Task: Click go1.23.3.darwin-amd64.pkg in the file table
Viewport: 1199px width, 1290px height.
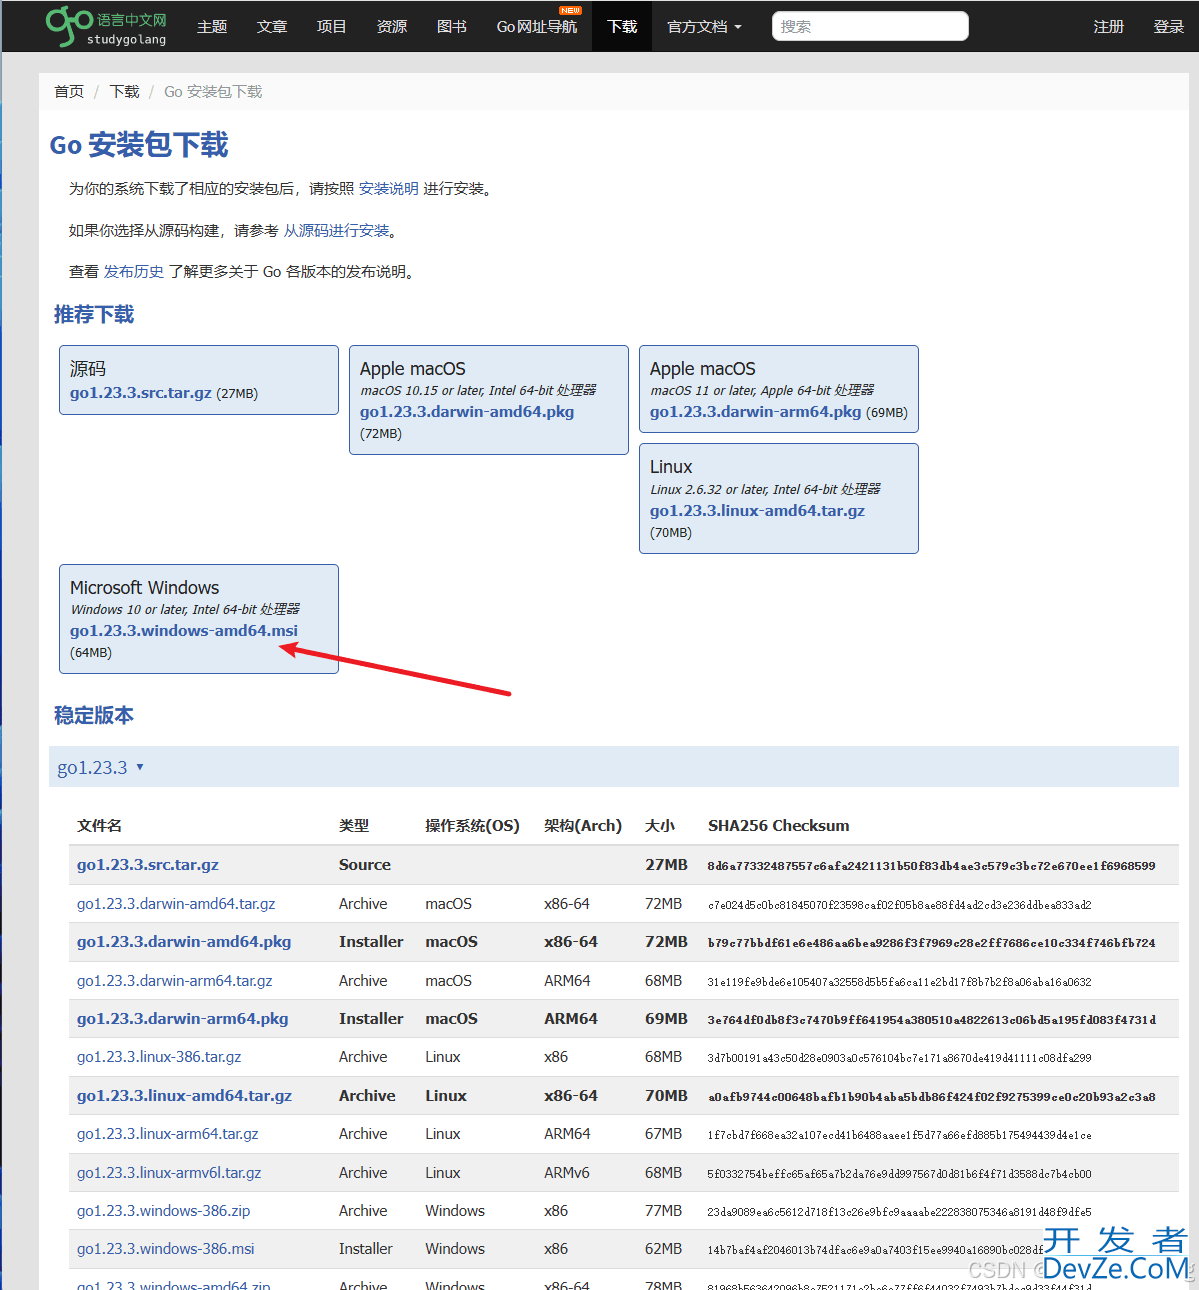Action: click(184, 942)
